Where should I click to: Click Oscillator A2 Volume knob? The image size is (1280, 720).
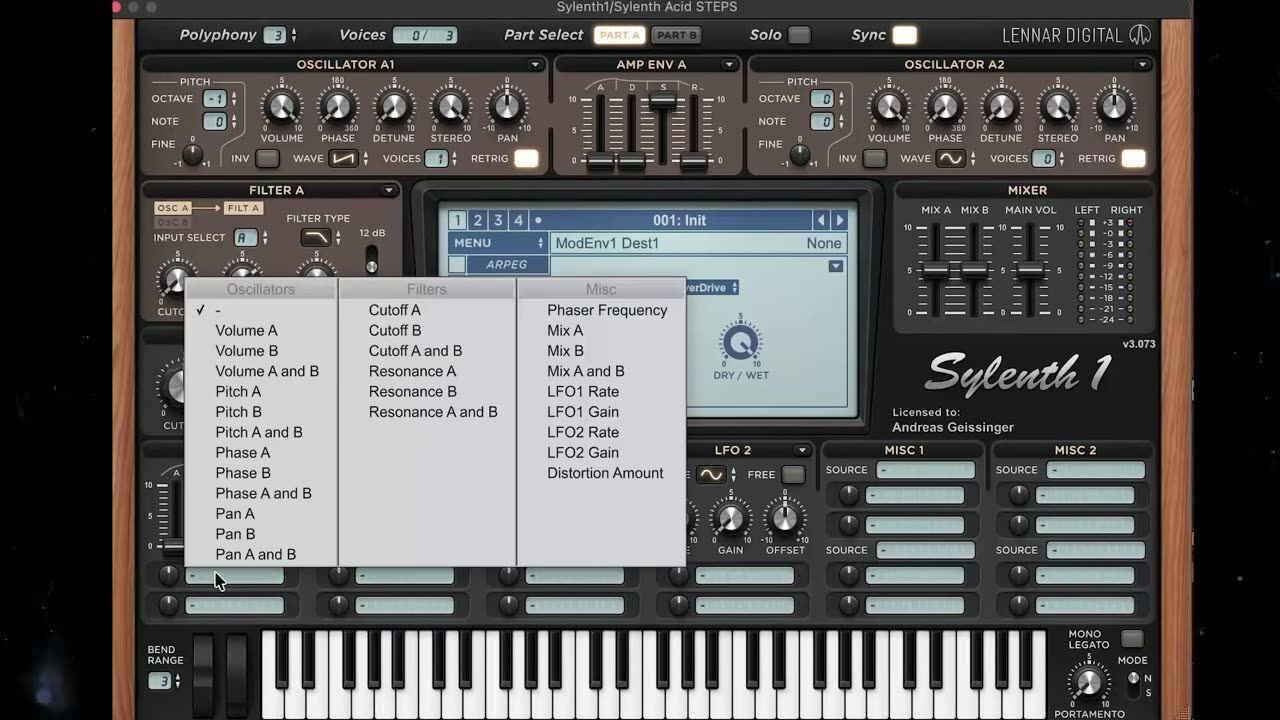tap(889, 106)
